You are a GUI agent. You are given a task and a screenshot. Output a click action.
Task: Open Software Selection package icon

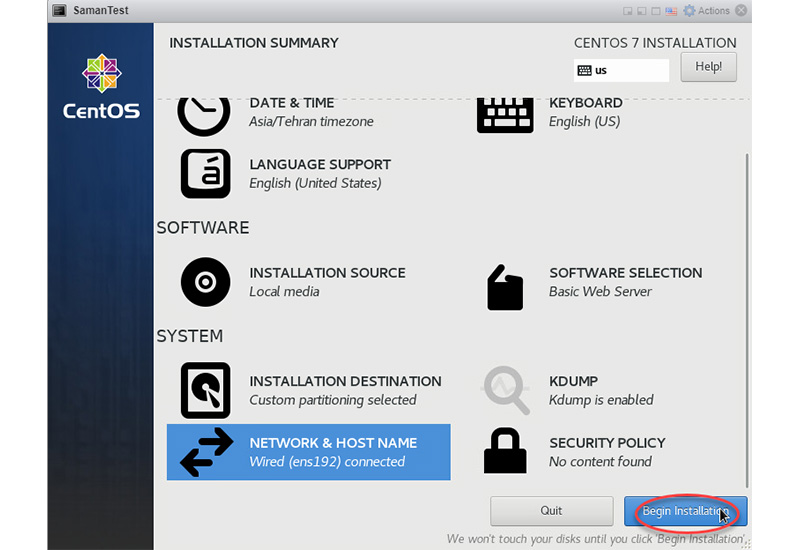[x=505, y=288]
